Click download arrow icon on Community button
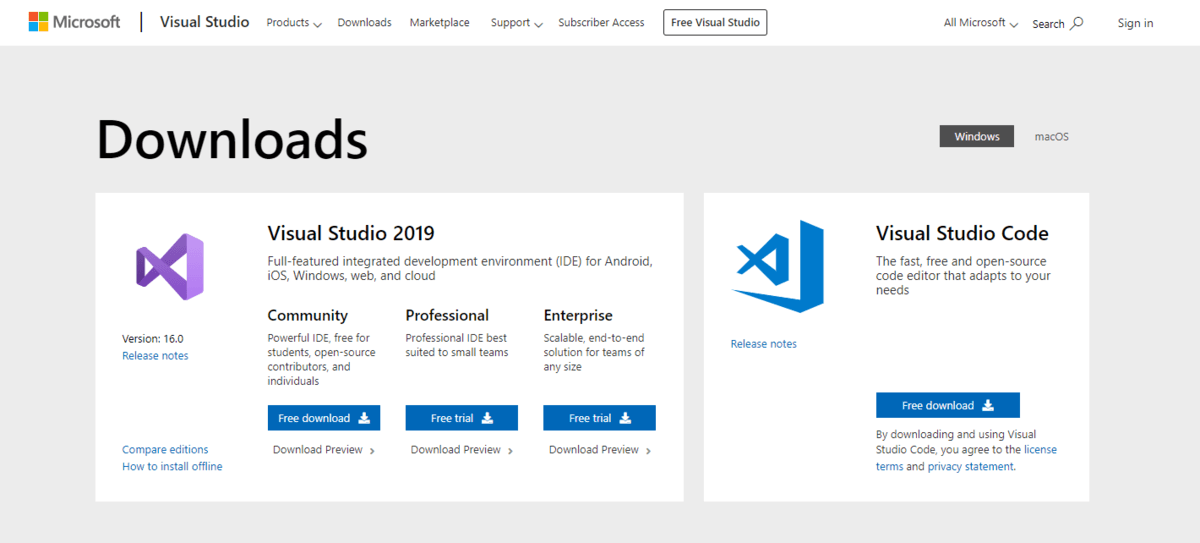The width and height of the screenshot is (1200, 543). click(364, 418)
